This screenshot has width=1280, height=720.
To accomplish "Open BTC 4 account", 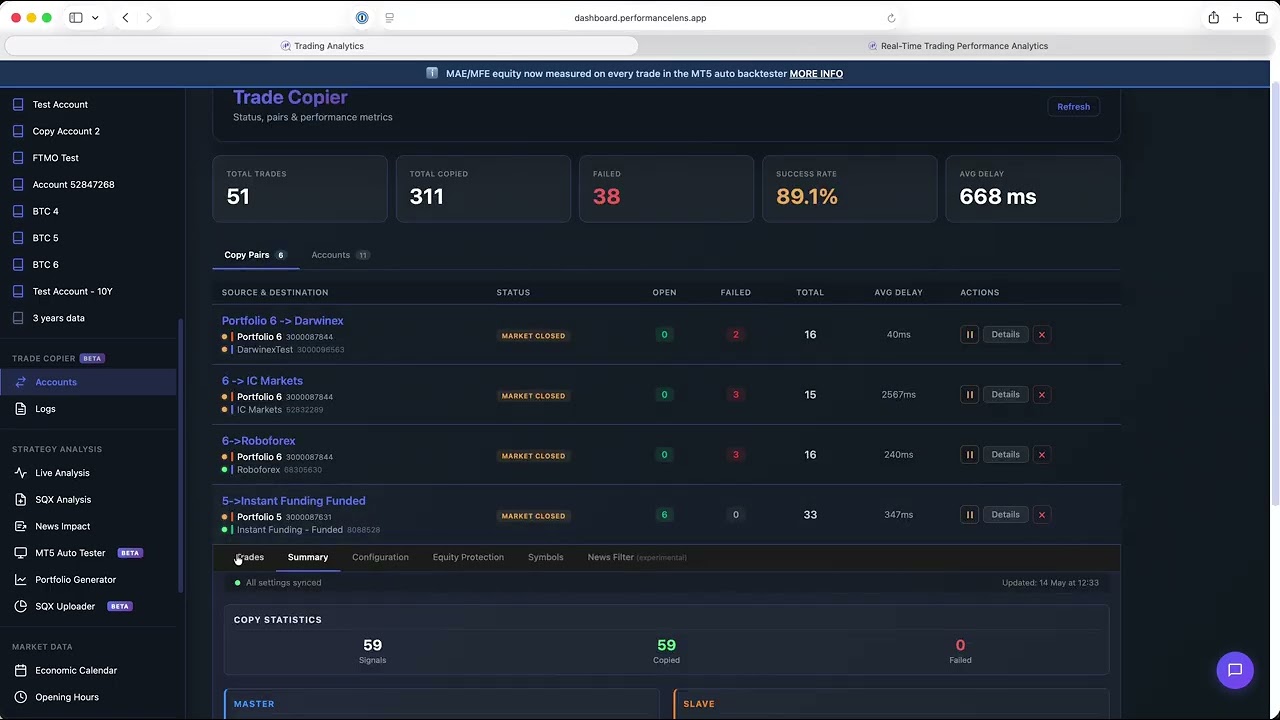I will 45,211.
